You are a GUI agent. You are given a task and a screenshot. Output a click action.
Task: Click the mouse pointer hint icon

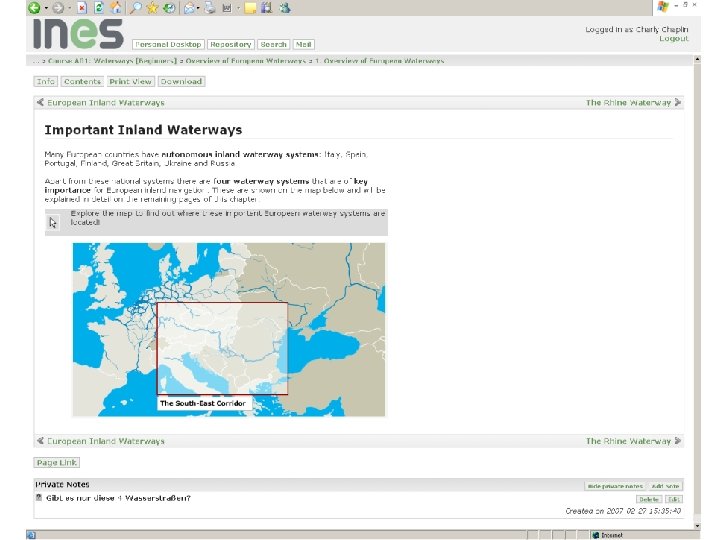[x=53, y=223]
